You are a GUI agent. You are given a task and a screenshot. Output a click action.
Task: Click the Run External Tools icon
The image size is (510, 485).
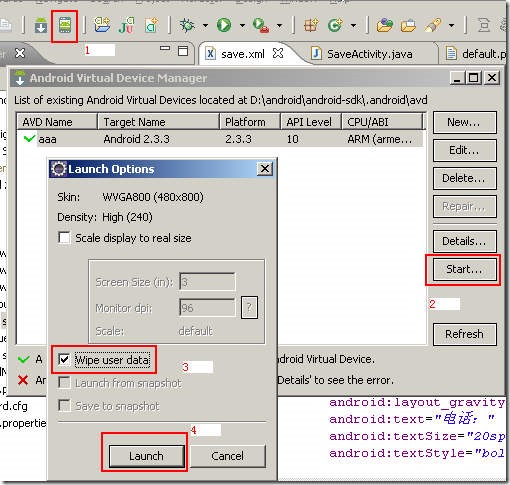coord(261,25)
